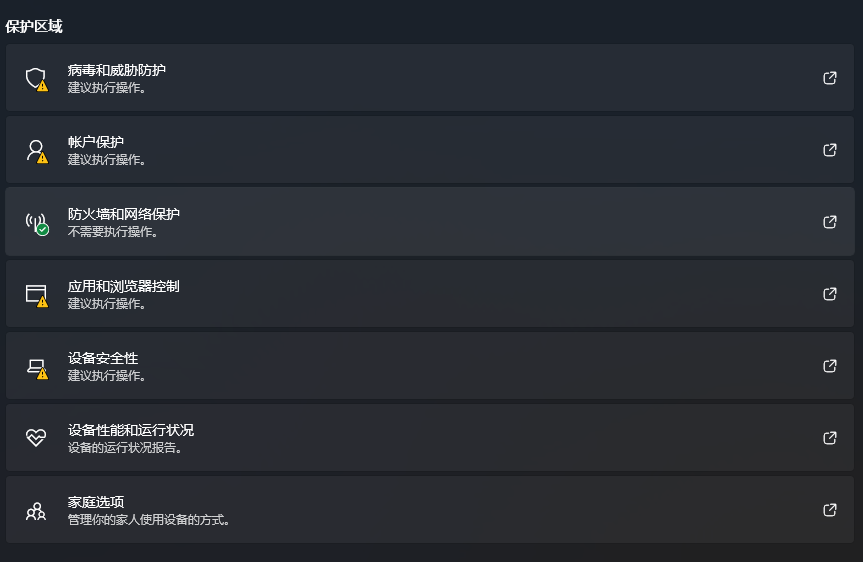Click the virus and threat protection shield icon
The image size is (863, 562).
pos(36,78)
